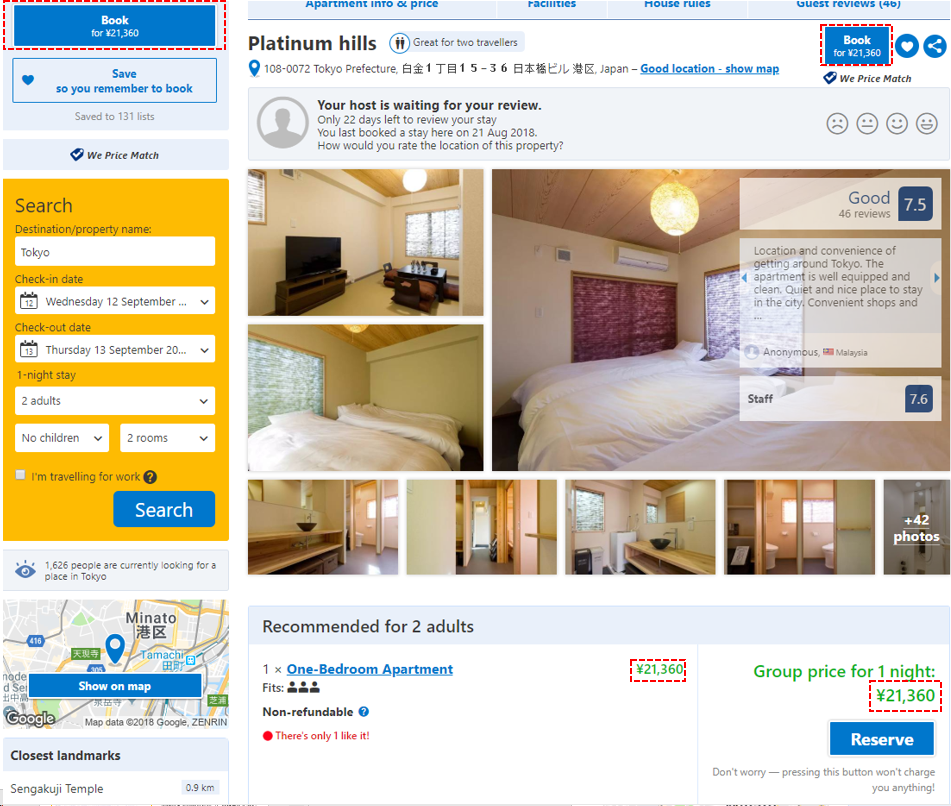The height and width of the screenshot is (806, 951).
Task: Click the share icon beside the heart
Action: click(935, 46)
